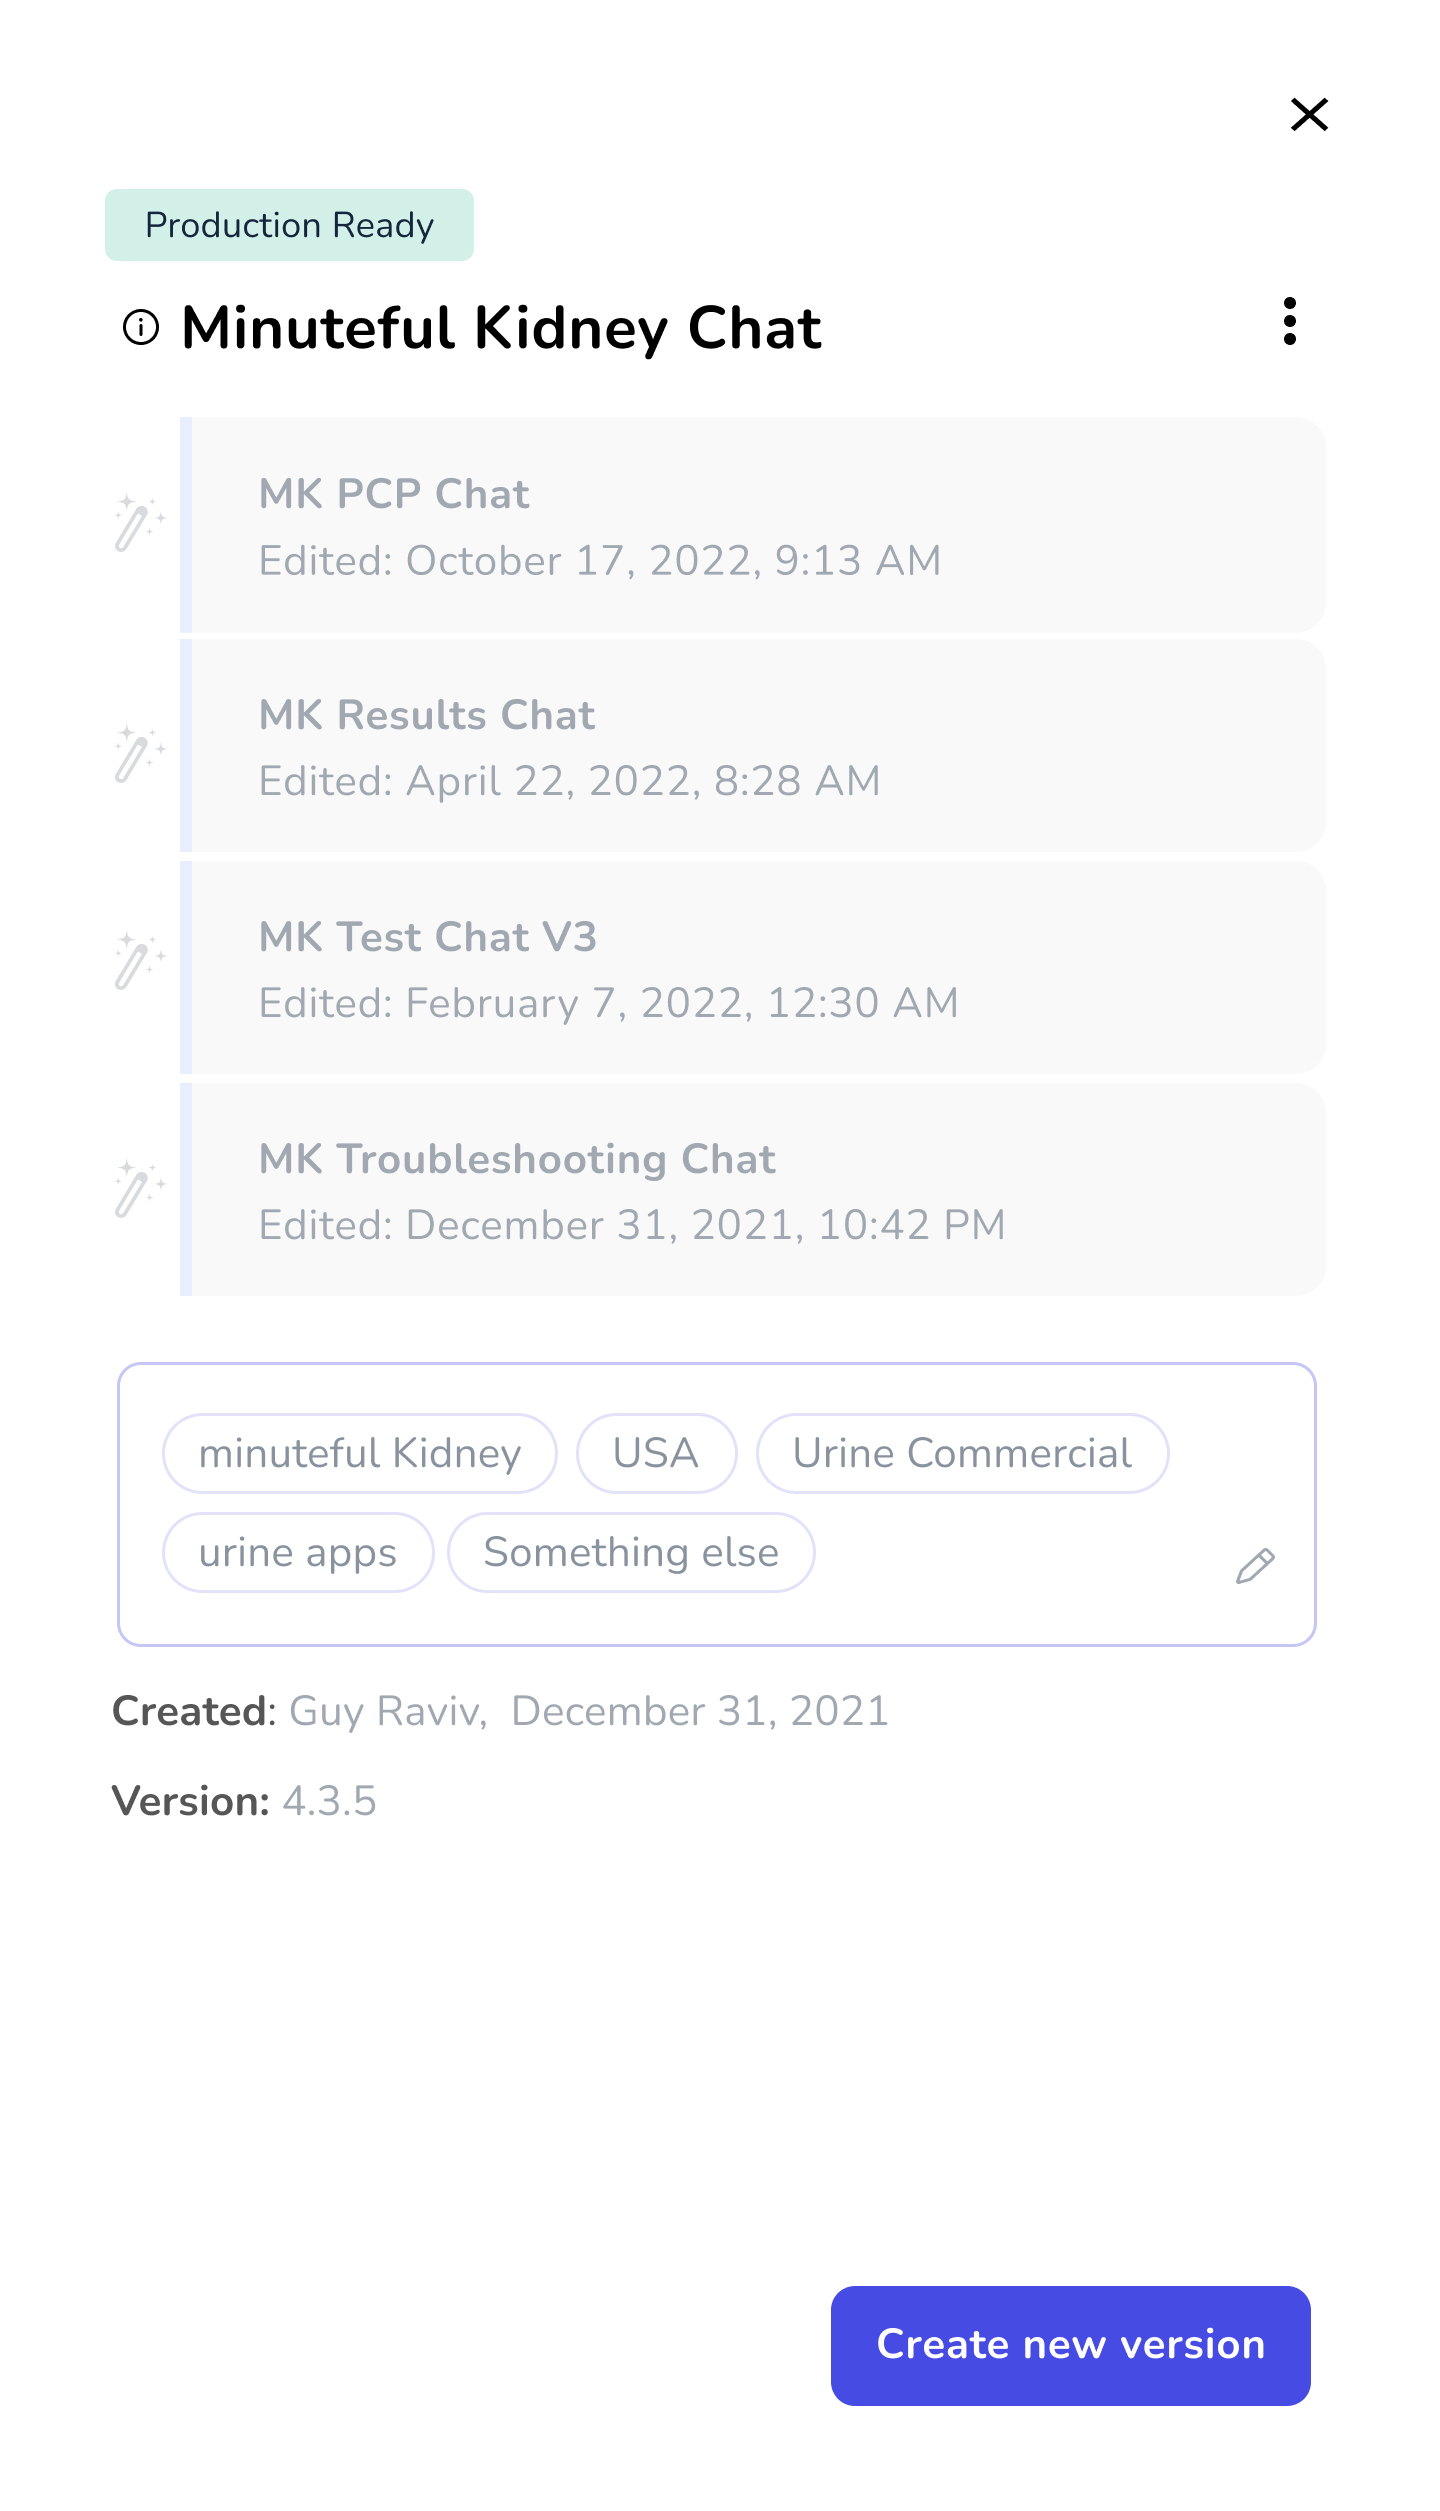Click the magic wand icon beside MK PCP Chat

point(139,523)
